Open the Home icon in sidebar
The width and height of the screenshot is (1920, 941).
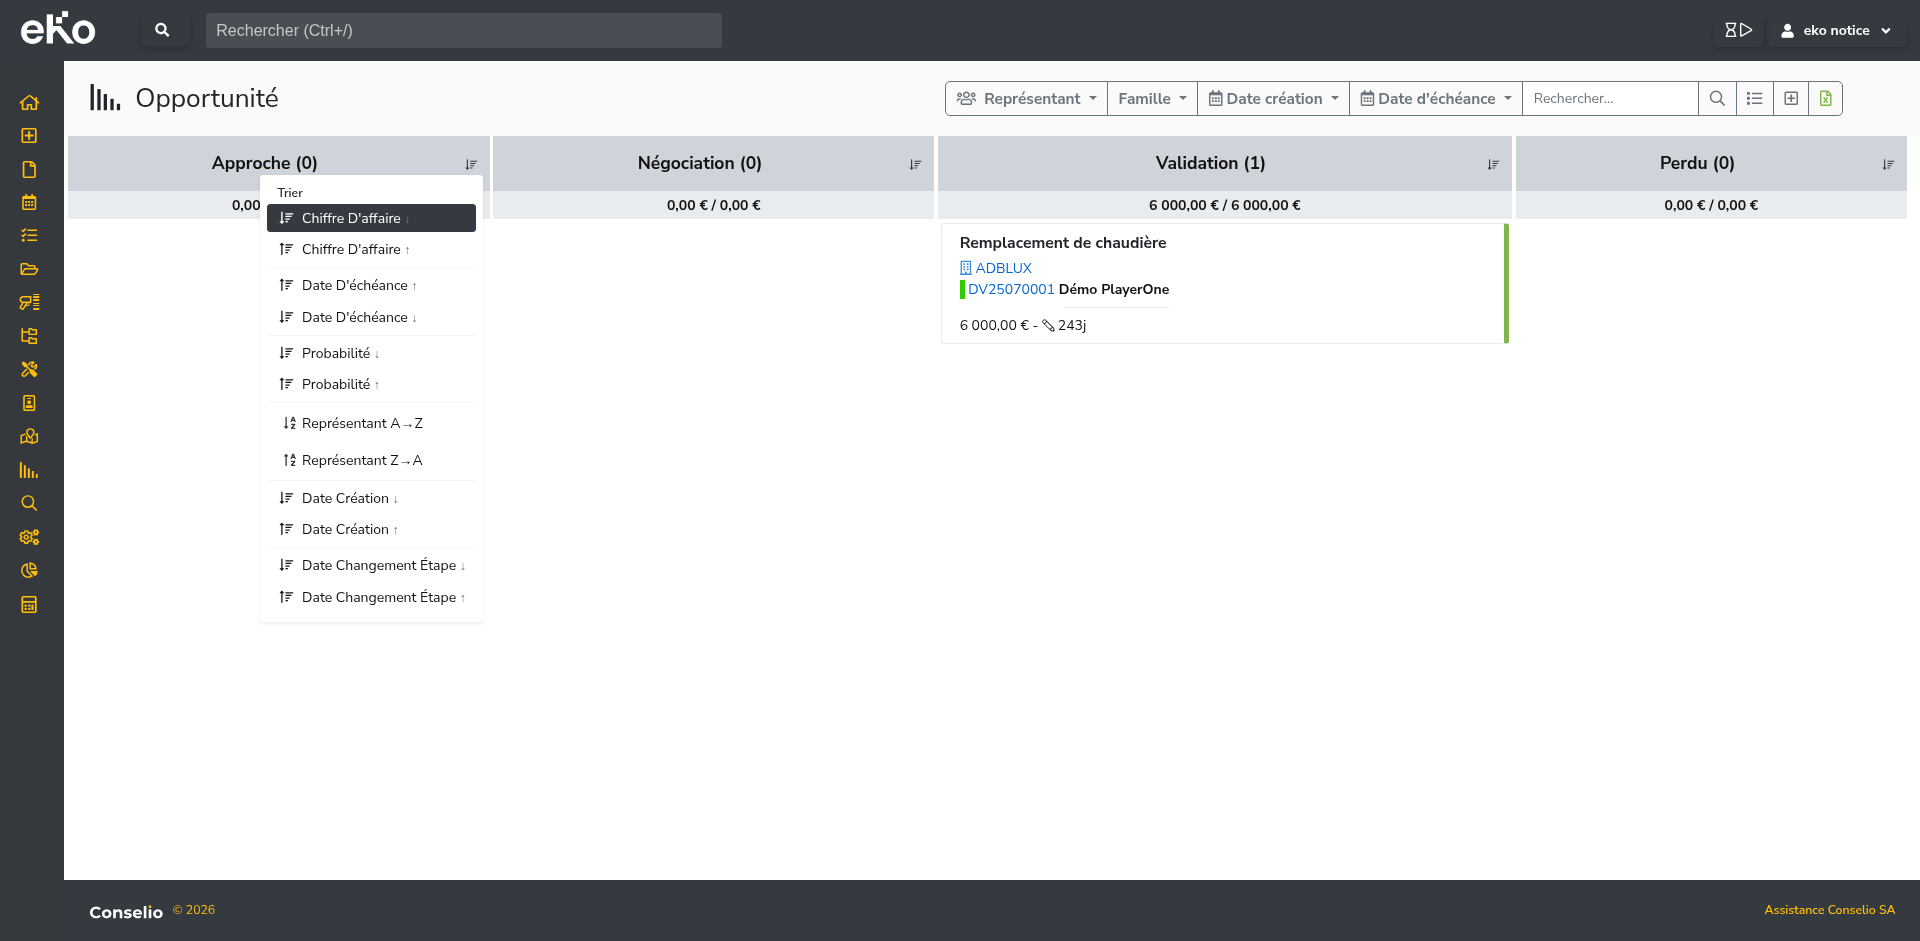pos(29,102)
